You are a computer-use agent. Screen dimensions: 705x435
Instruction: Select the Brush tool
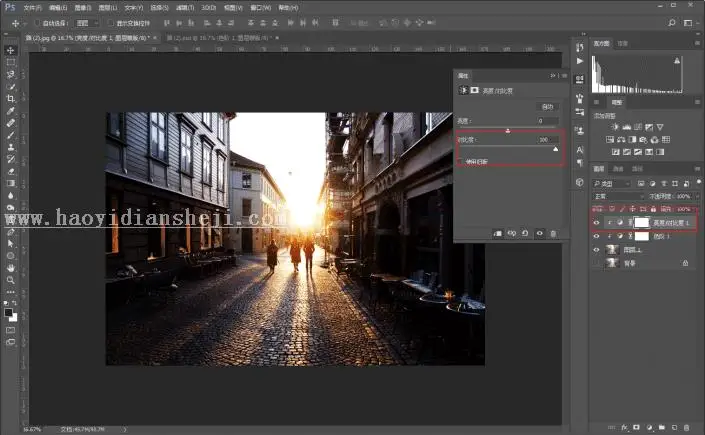[x=11, y=135]
